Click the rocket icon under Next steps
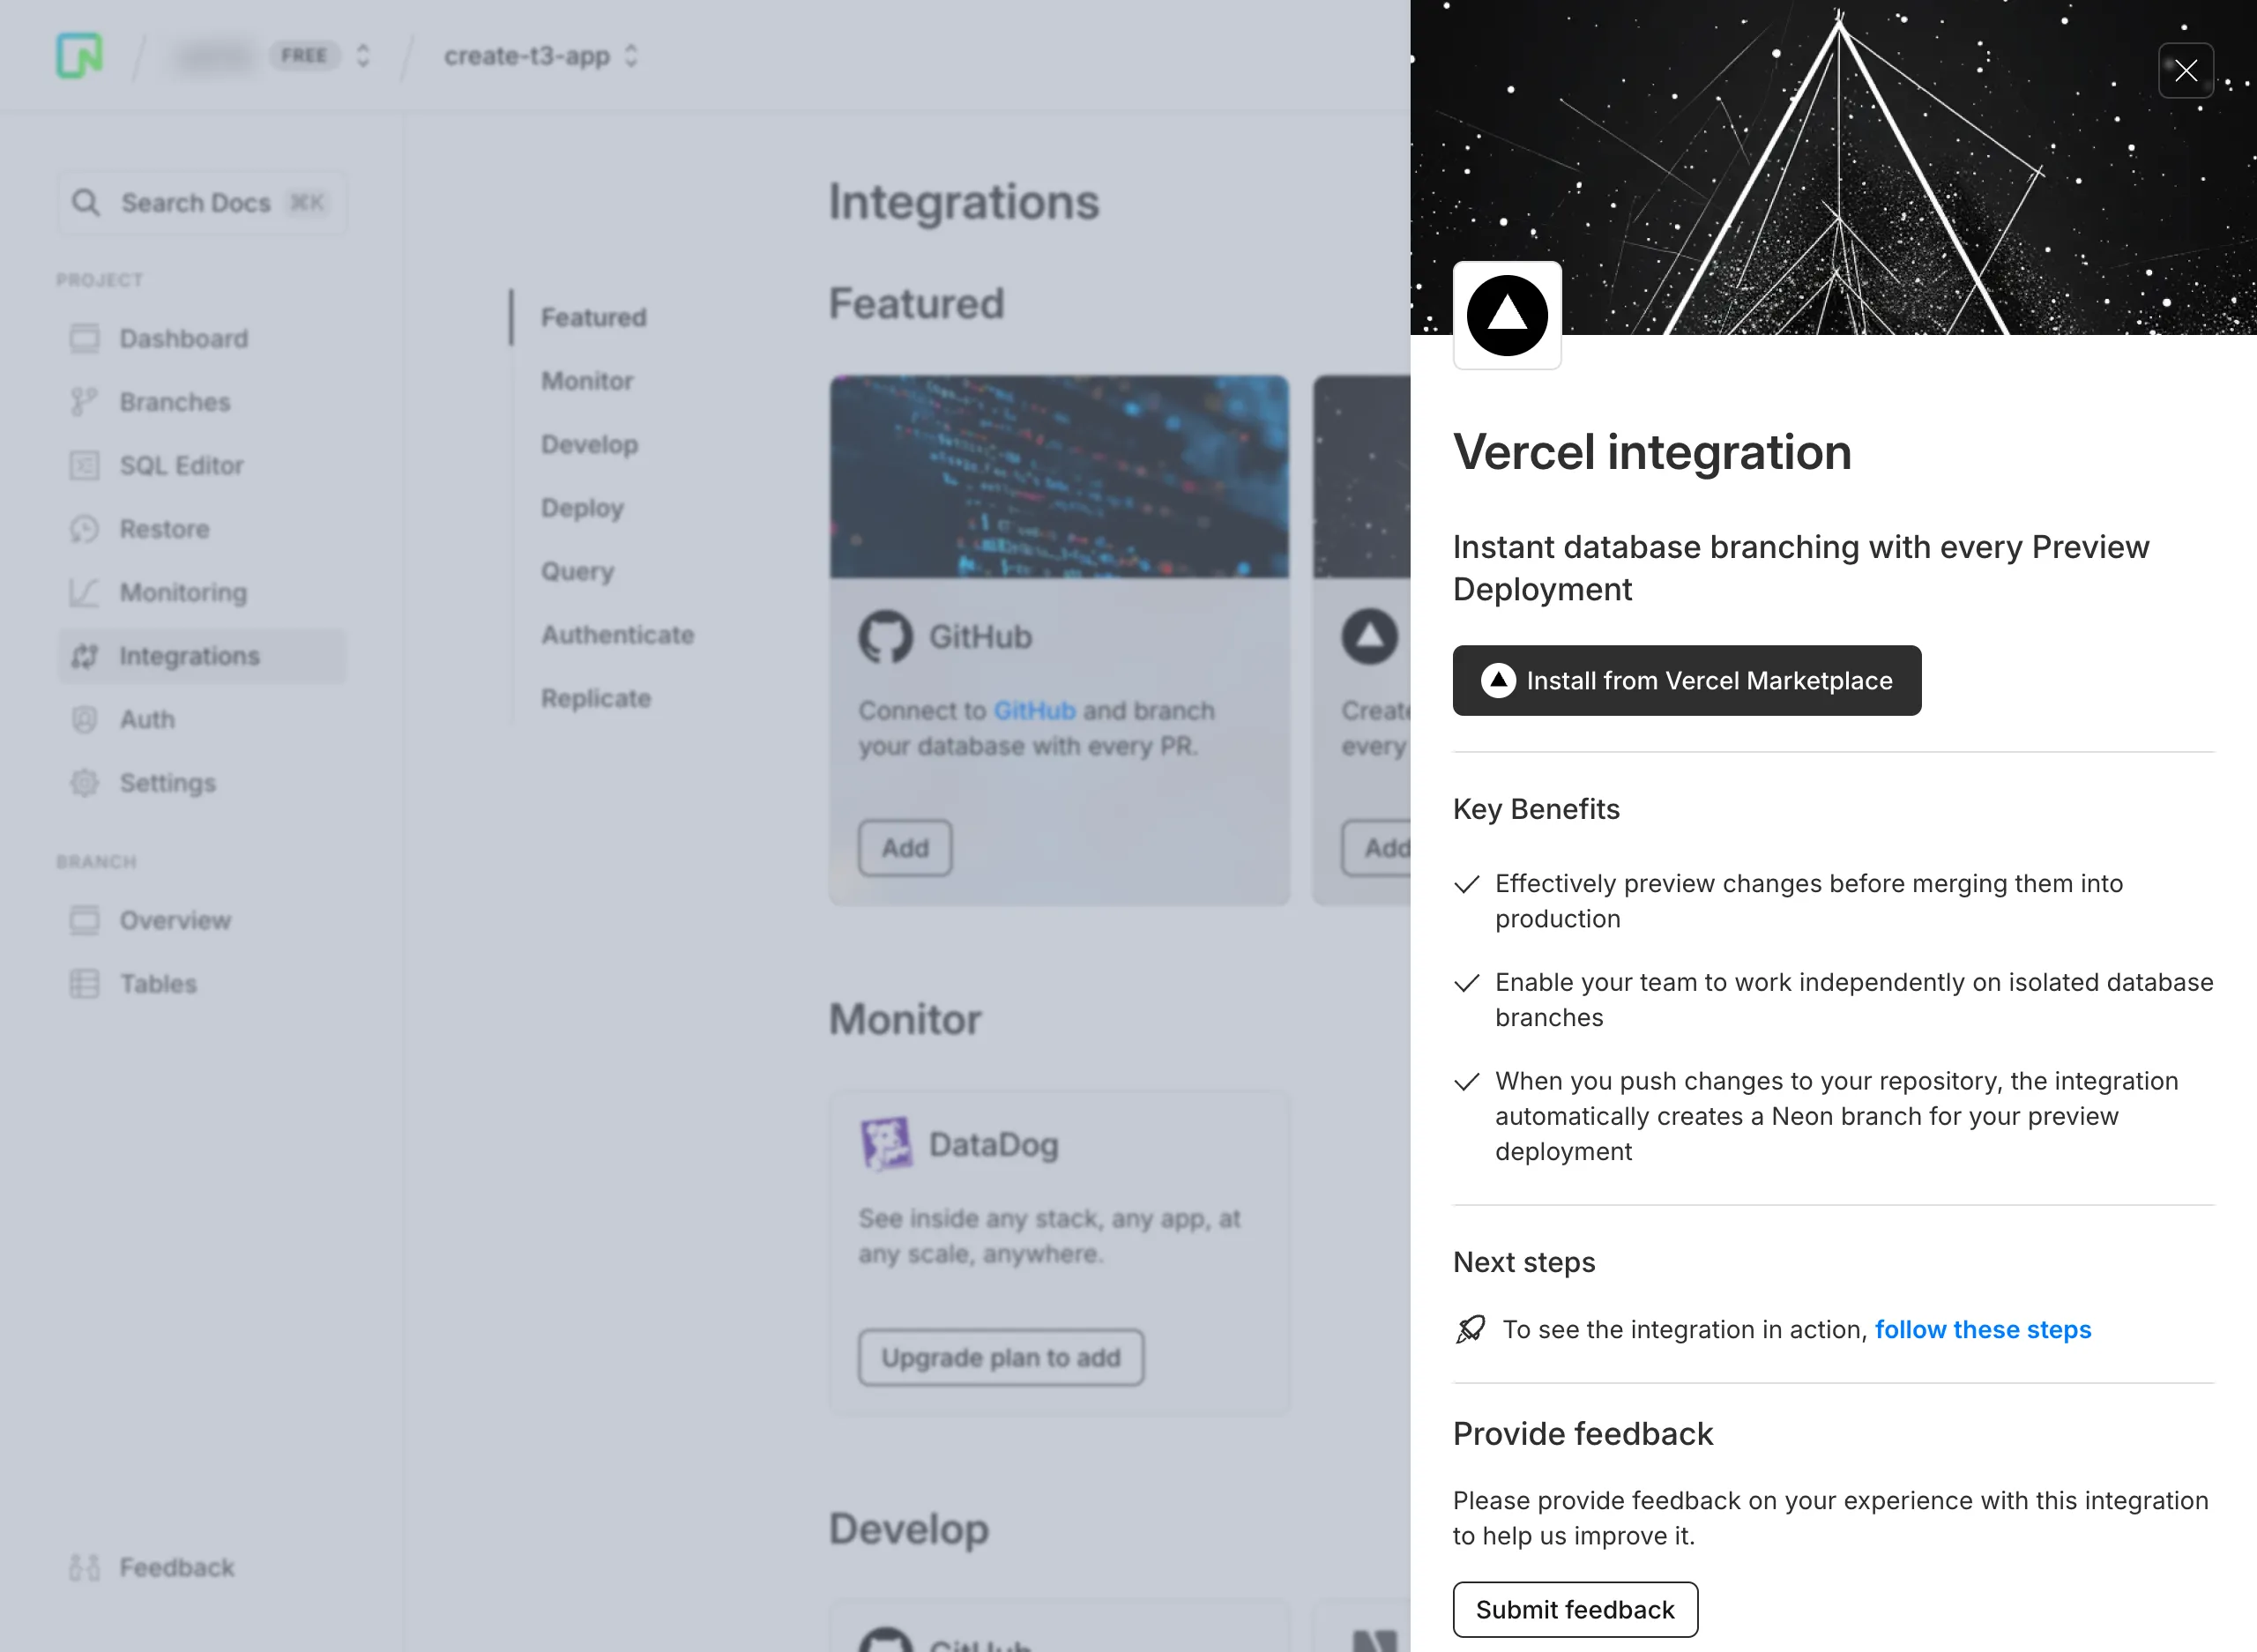This screenshot has width=2257, height=1652. 1469,1329
